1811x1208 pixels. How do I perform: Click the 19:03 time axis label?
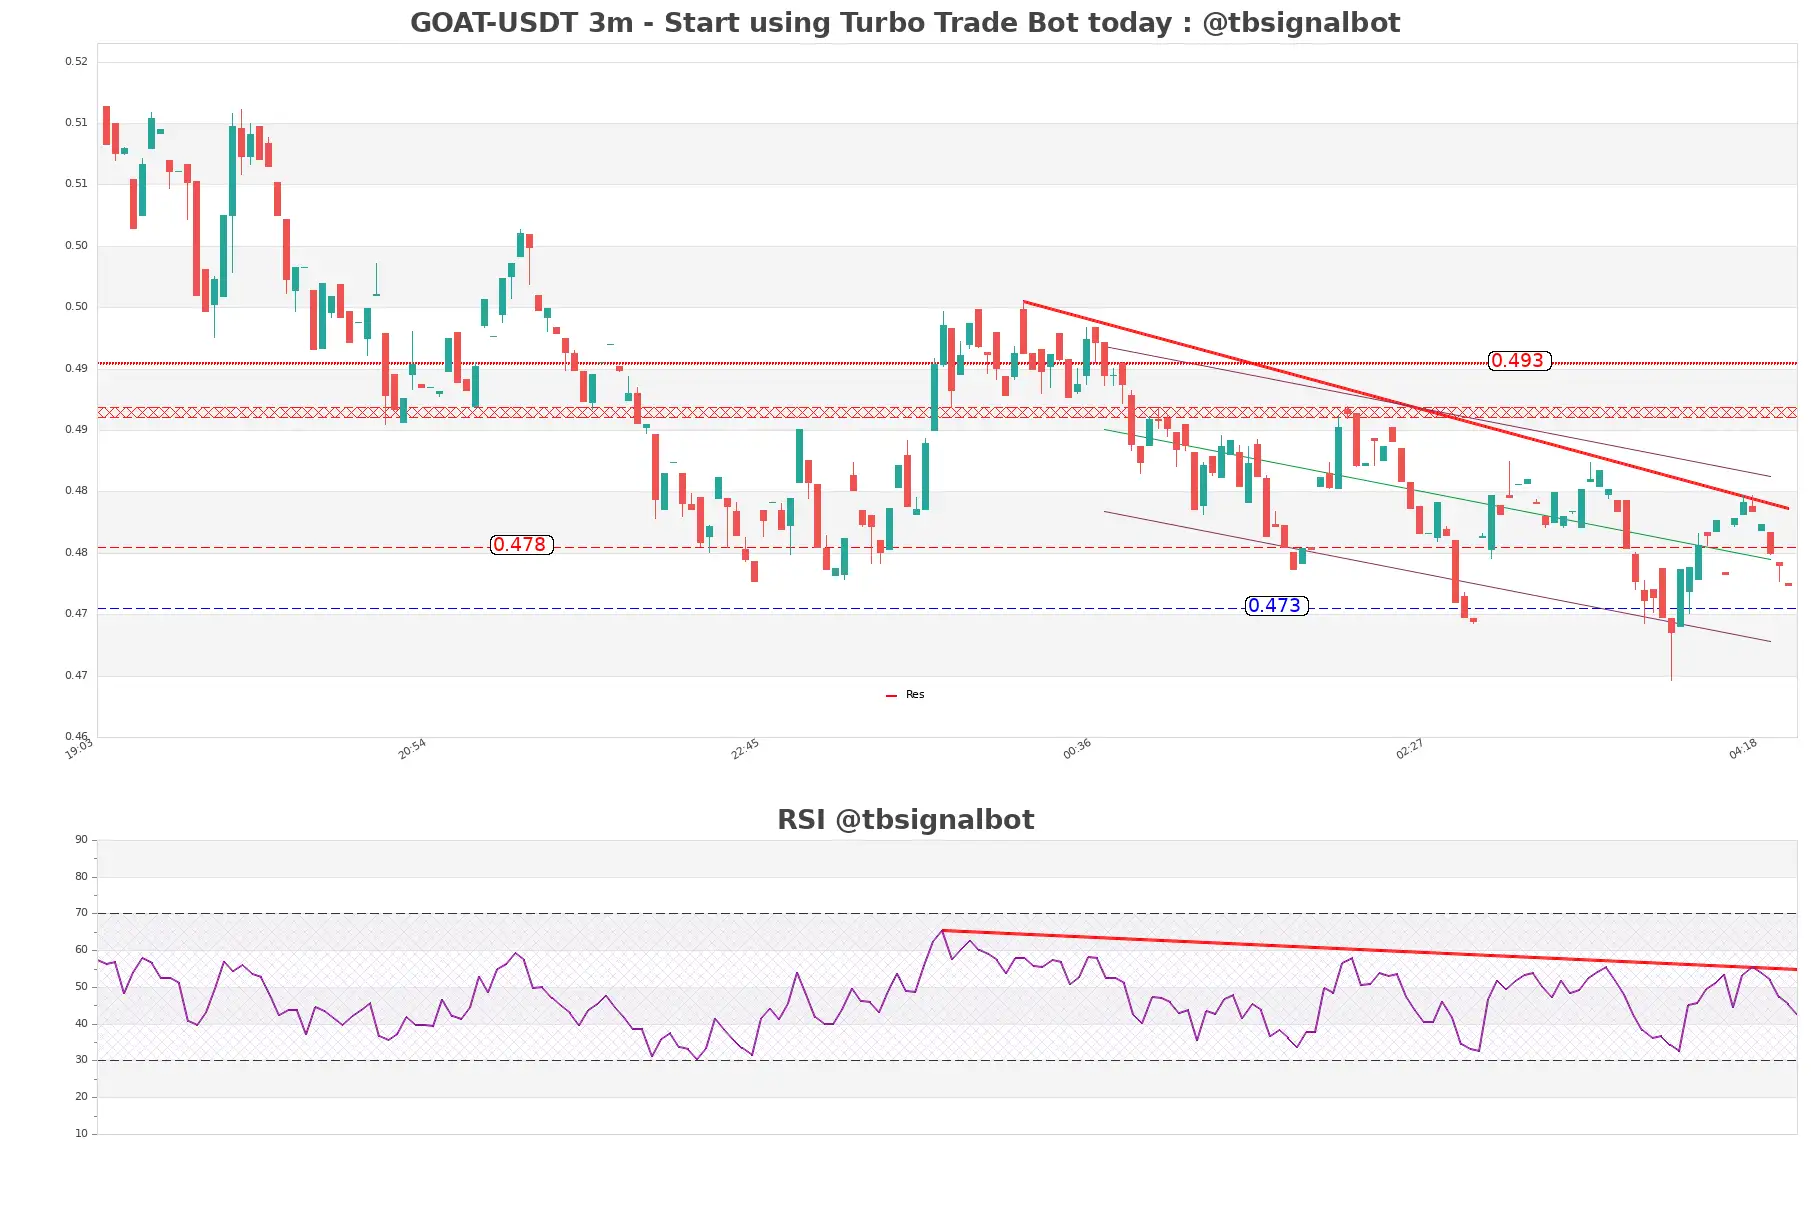(79, 749)
